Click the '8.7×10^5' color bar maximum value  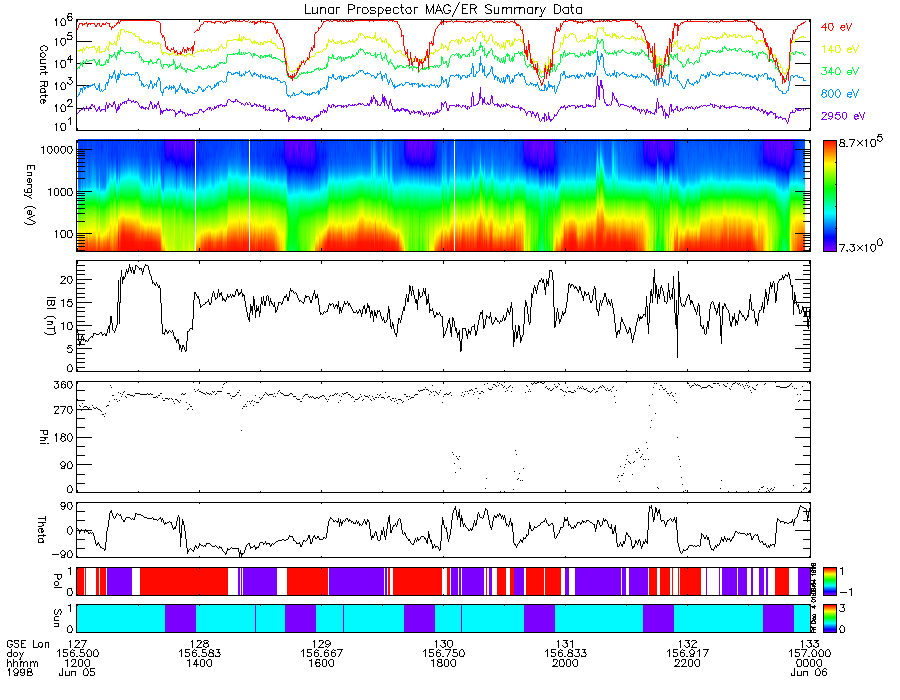(x=860, y=142)
